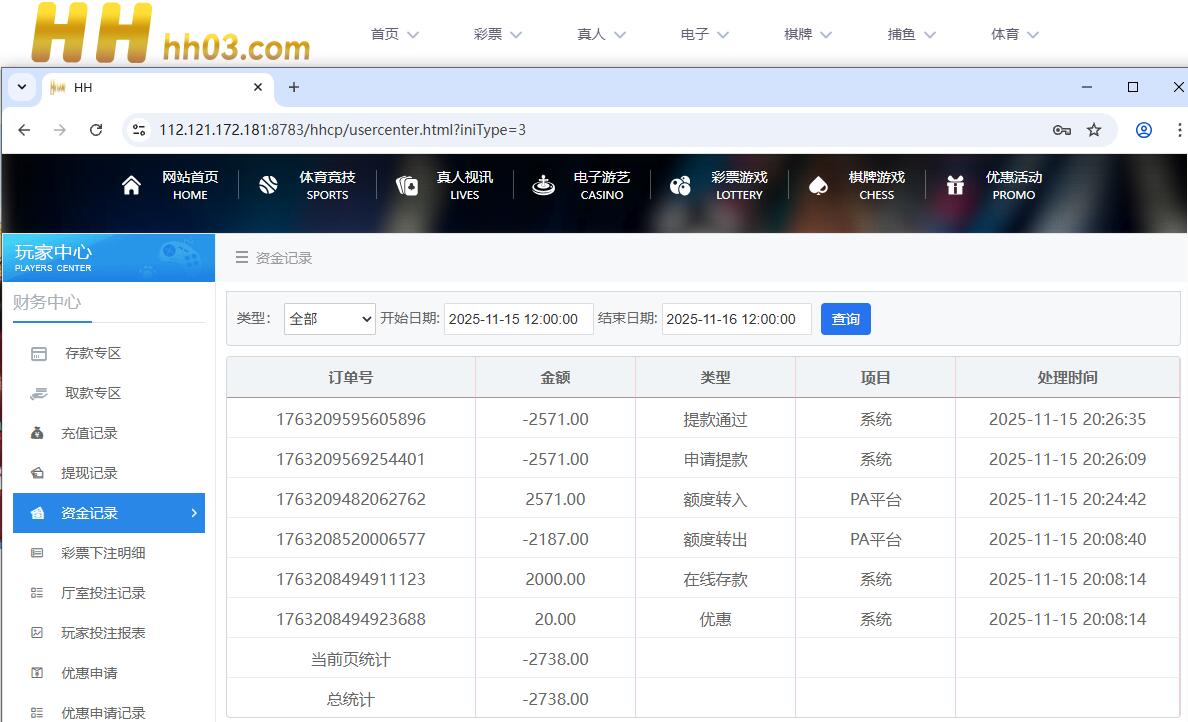The height and width of the screenshot is (722, 1188).
Task: Click the lottery balls icon for 彩票游戏
Action: 680,185
